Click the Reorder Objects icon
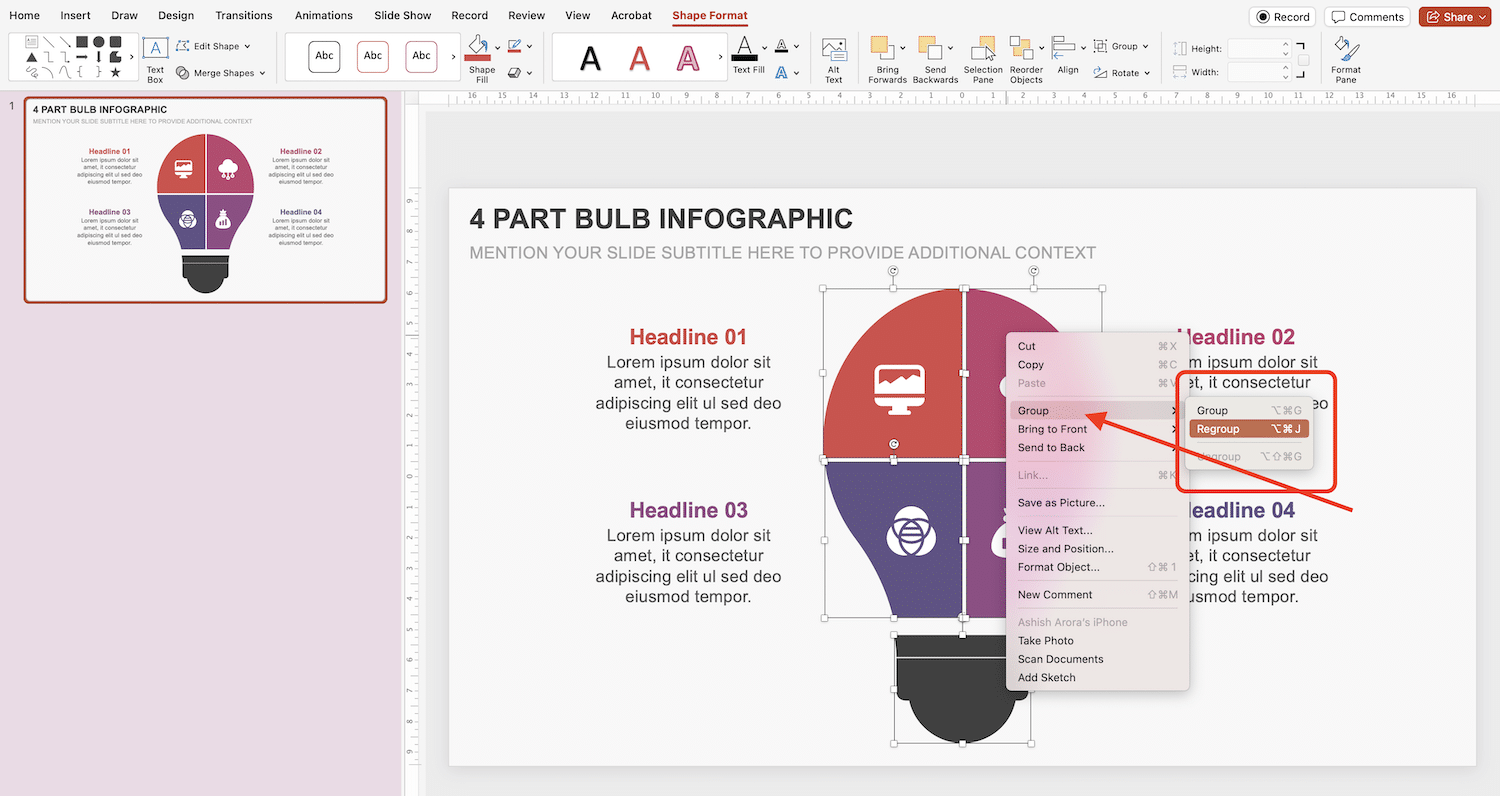Image resolution: width=1500 pixels, height=796 pixels. [x=1020, y=48]
